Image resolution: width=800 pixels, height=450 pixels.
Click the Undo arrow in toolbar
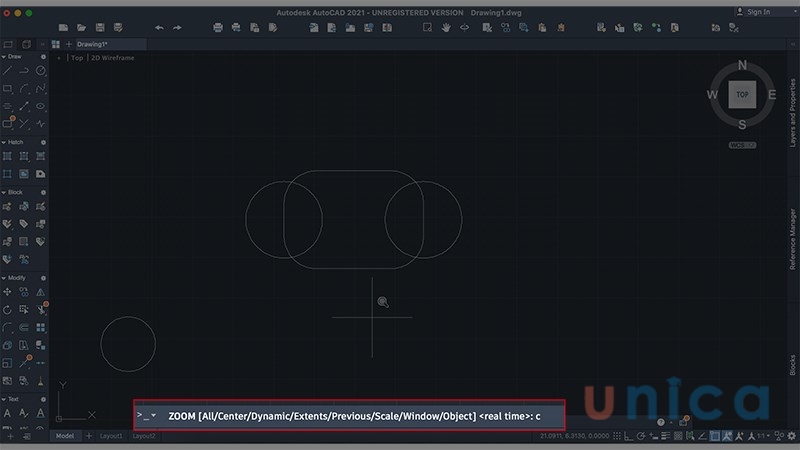point(159,27)
